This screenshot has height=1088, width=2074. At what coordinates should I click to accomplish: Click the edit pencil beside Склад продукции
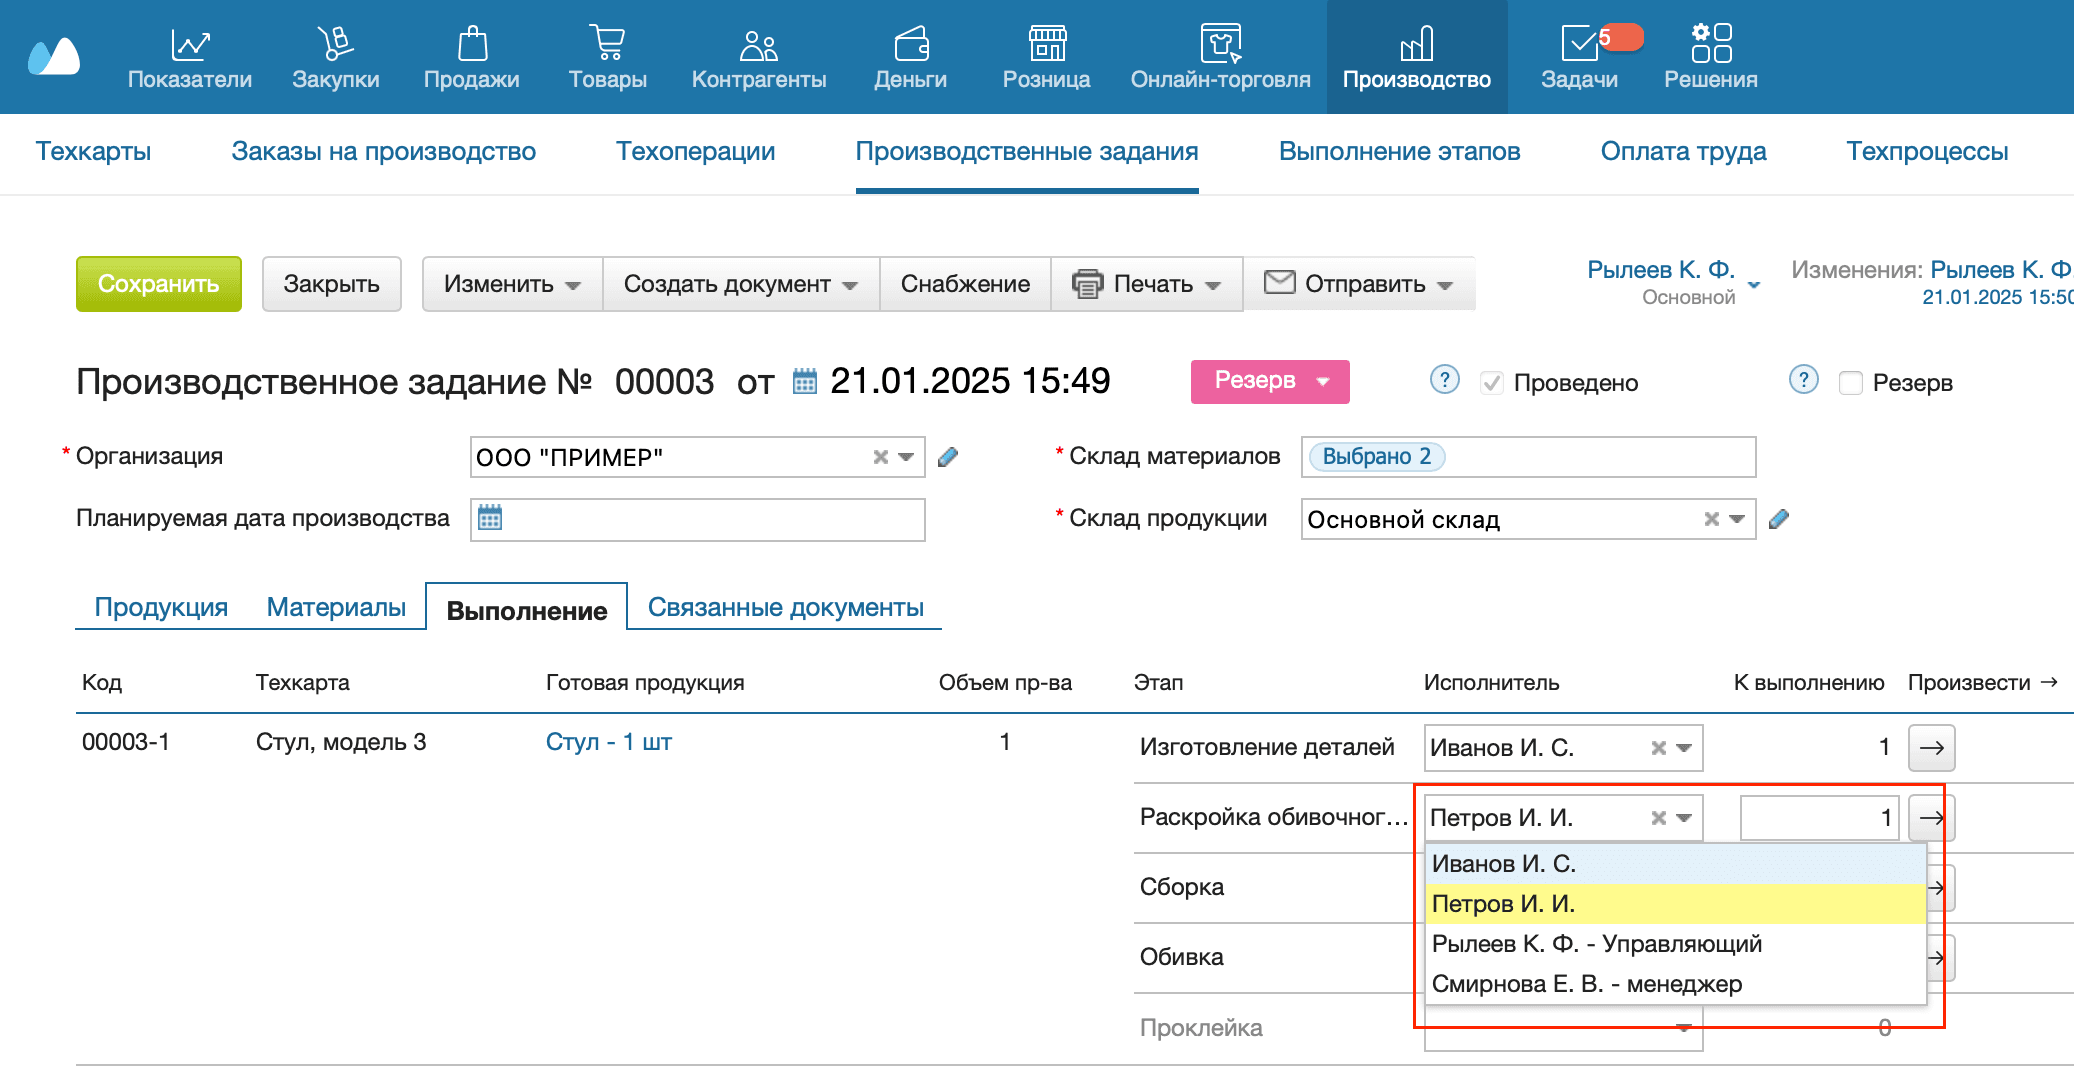1778,519
